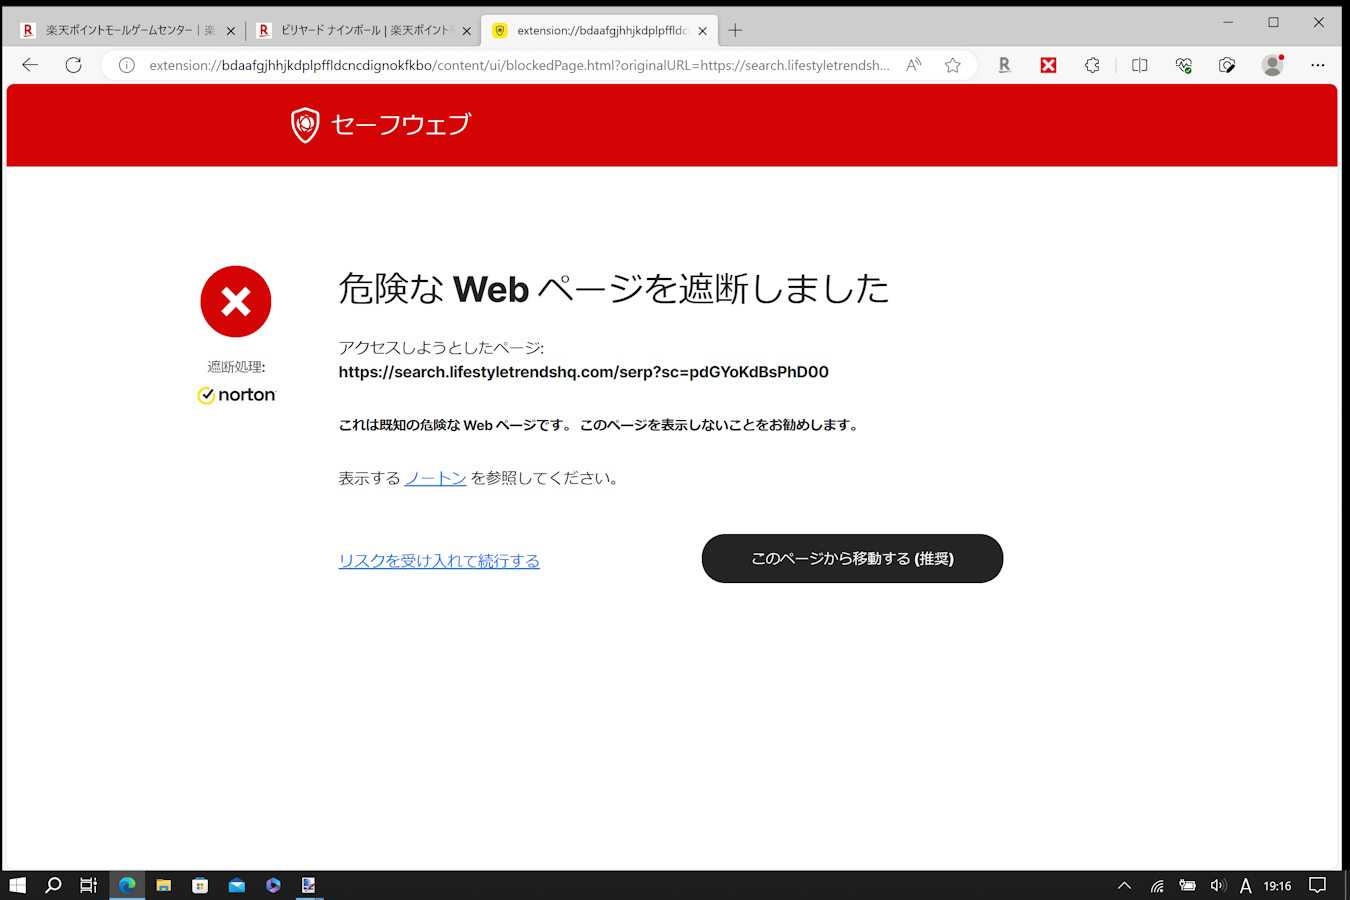1350x900 pixels.
Task: Click the 危険な Web ページを遮断しました heading
Action: tap(614, 289)
